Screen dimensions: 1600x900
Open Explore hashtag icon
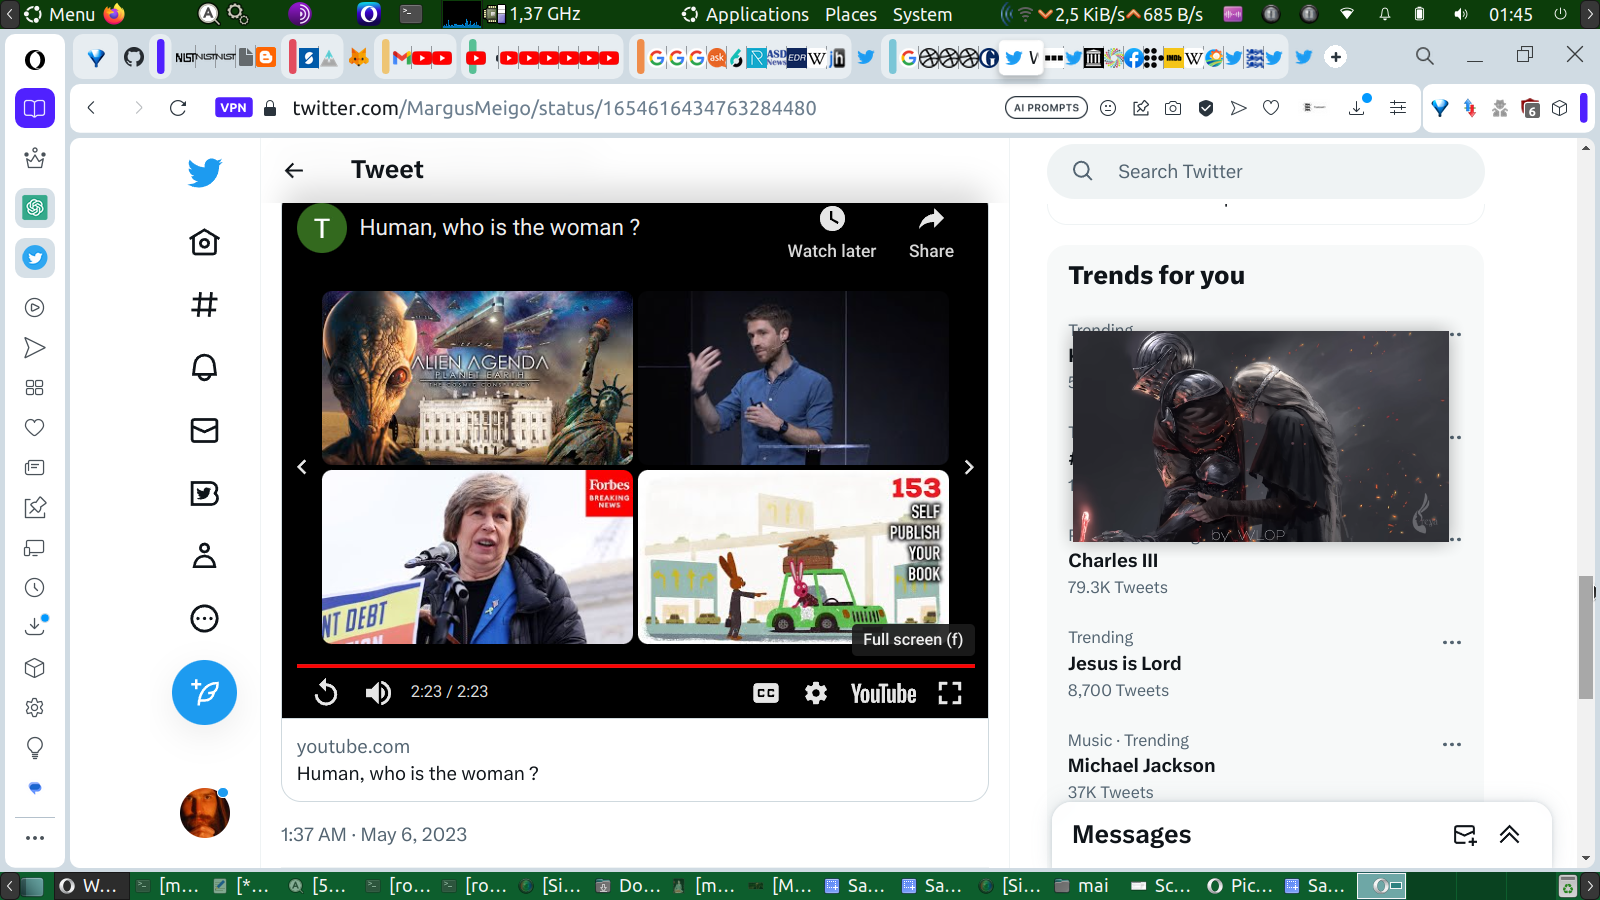coord(204,305)
